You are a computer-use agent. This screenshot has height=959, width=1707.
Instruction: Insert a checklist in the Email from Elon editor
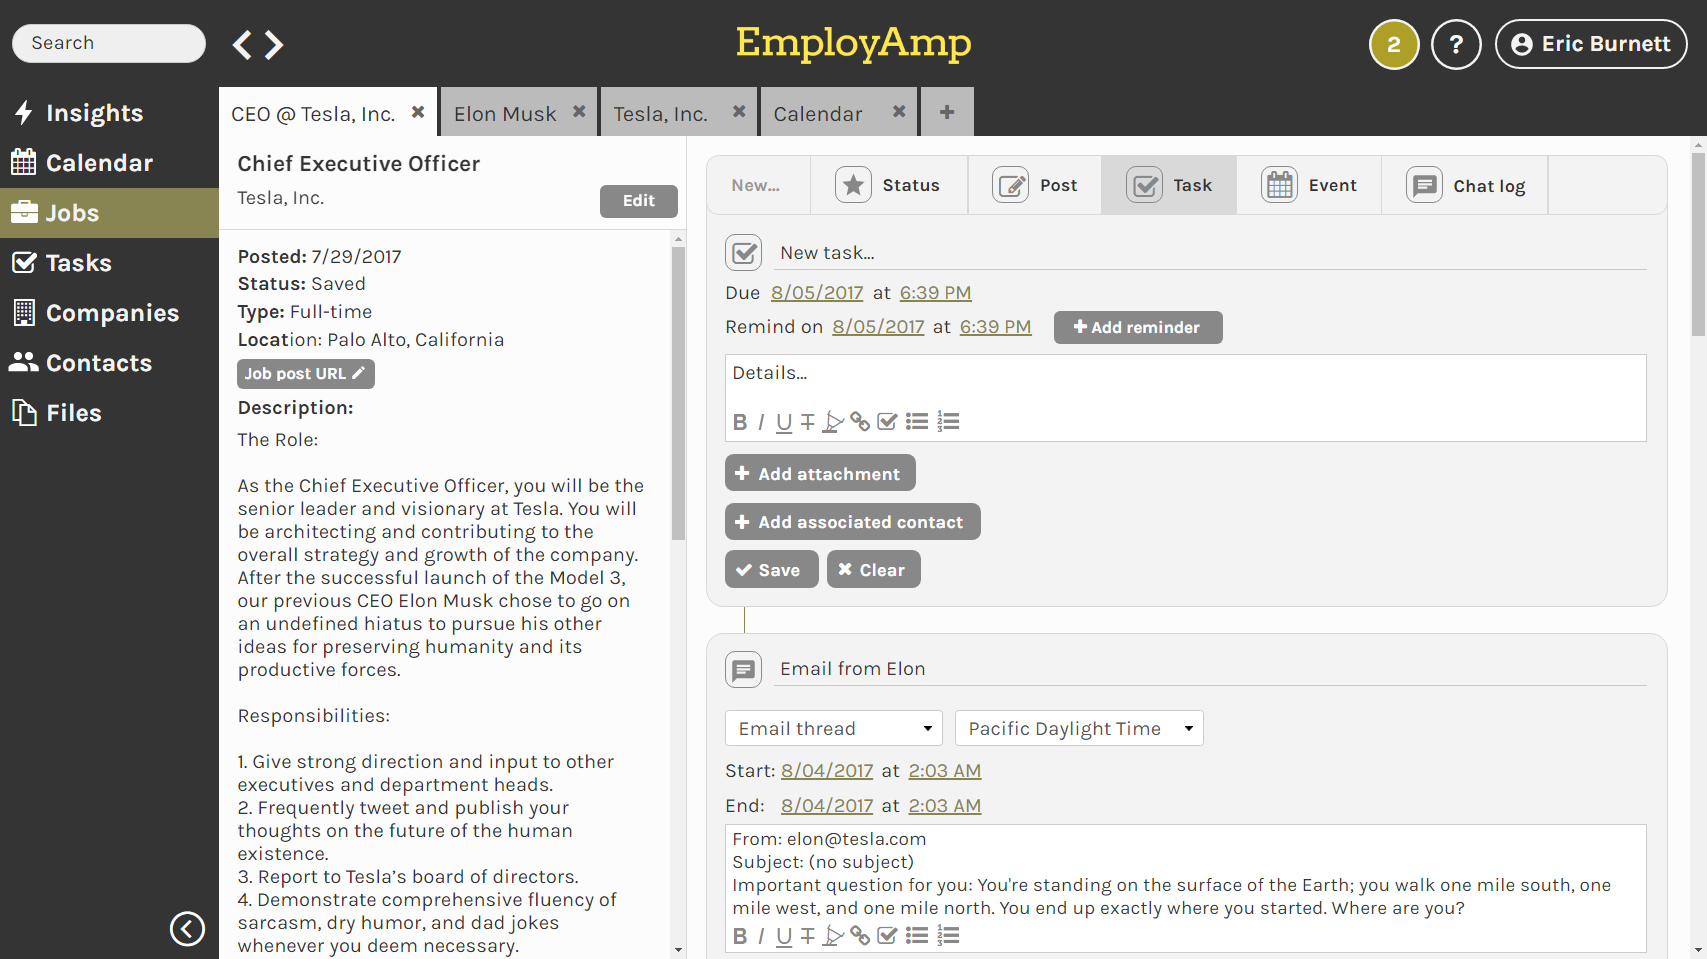point(887,936)
